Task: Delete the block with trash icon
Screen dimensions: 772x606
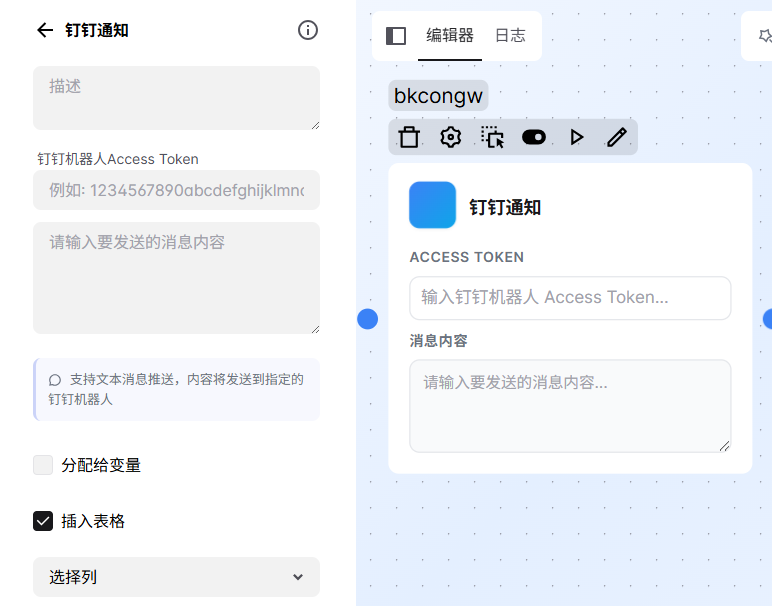Action: pyautogui.click(x=409, y=137)
